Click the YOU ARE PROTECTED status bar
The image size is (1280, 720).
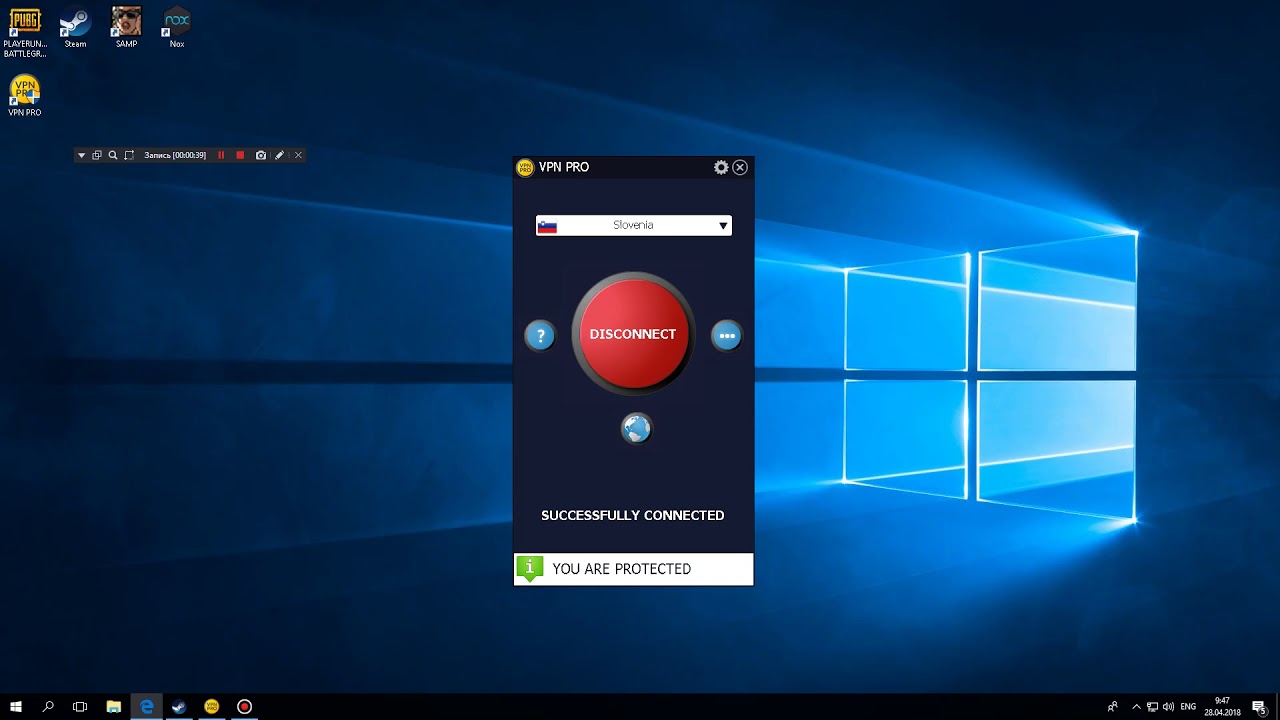click(x=633, y=569)
